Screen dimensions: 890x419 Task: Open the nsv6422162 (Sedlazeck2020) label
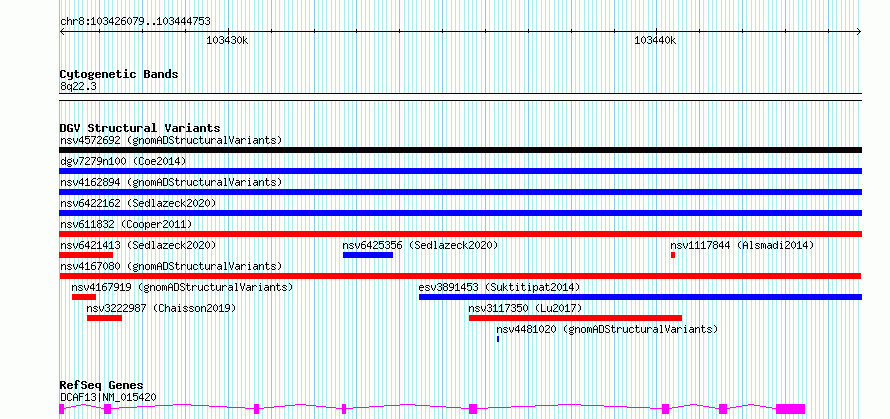tap(138, 203)
